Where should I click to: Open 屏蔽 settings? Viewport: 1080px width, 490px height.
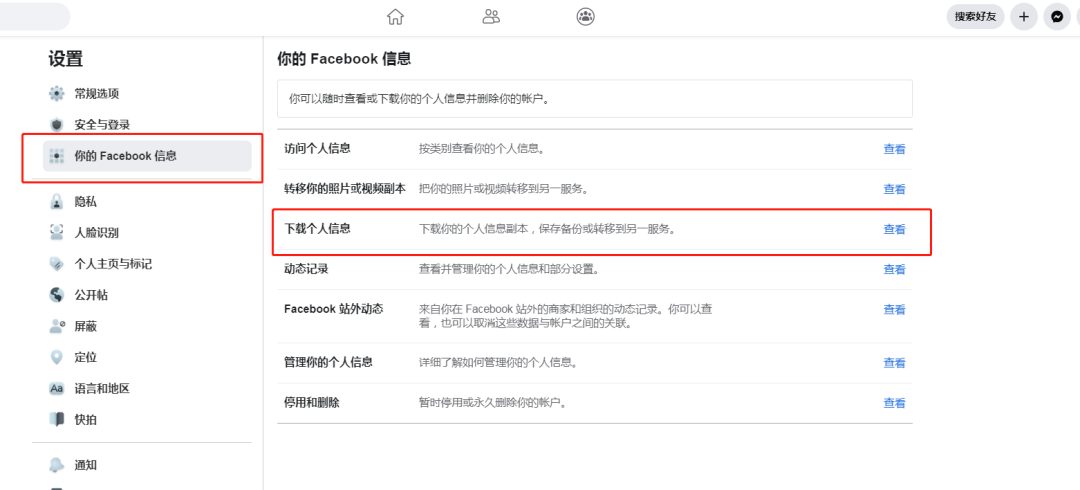click(85, 326)
